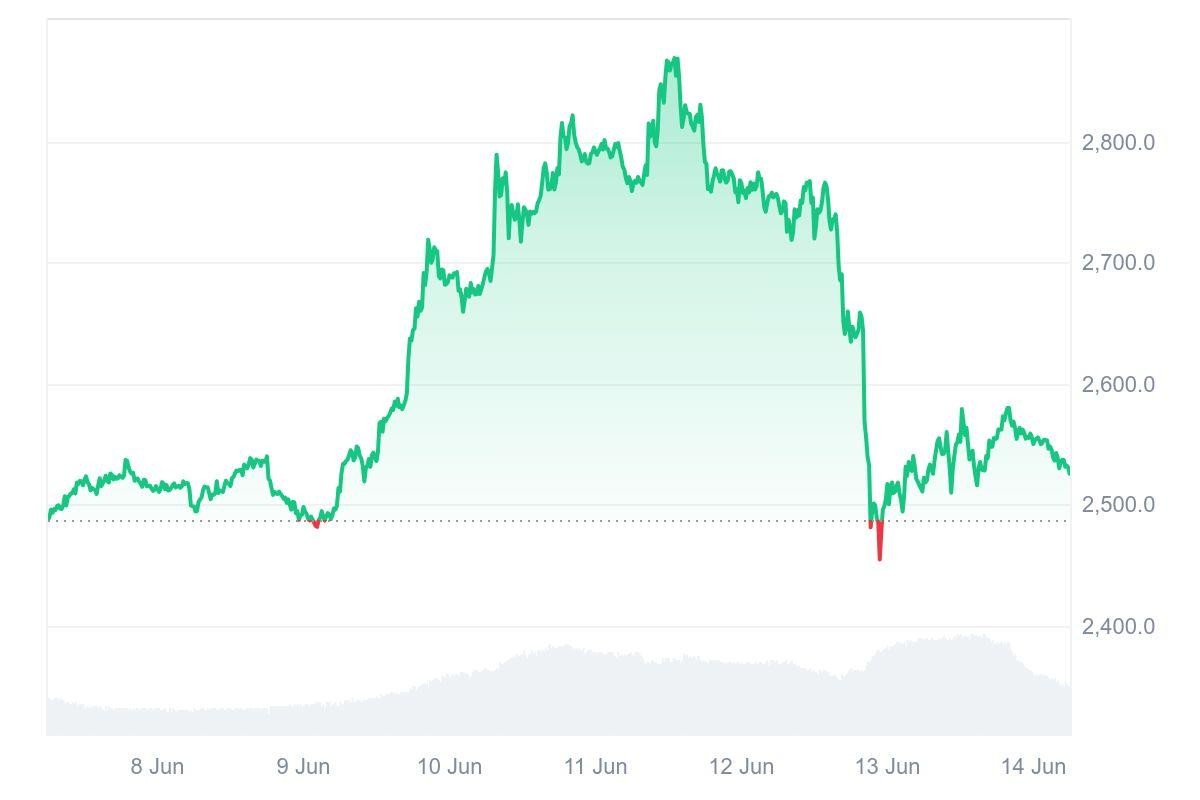The image size is (1200, 800).
Task: Click the 2,600.0 price axis label
Action: tap(1118, 385)
